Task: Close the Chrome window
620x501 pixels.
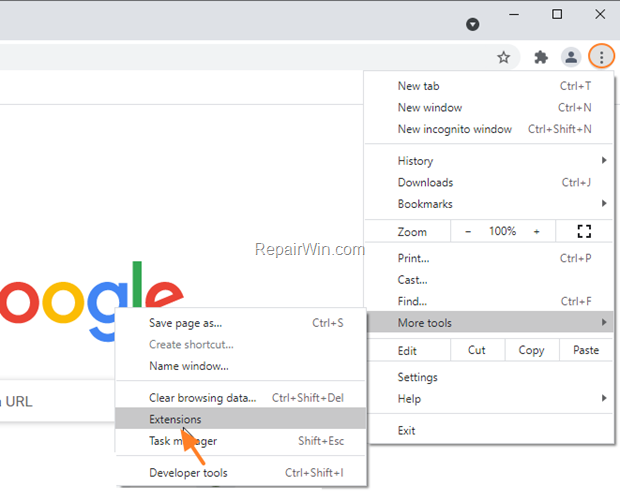Action: pos(600,15)
